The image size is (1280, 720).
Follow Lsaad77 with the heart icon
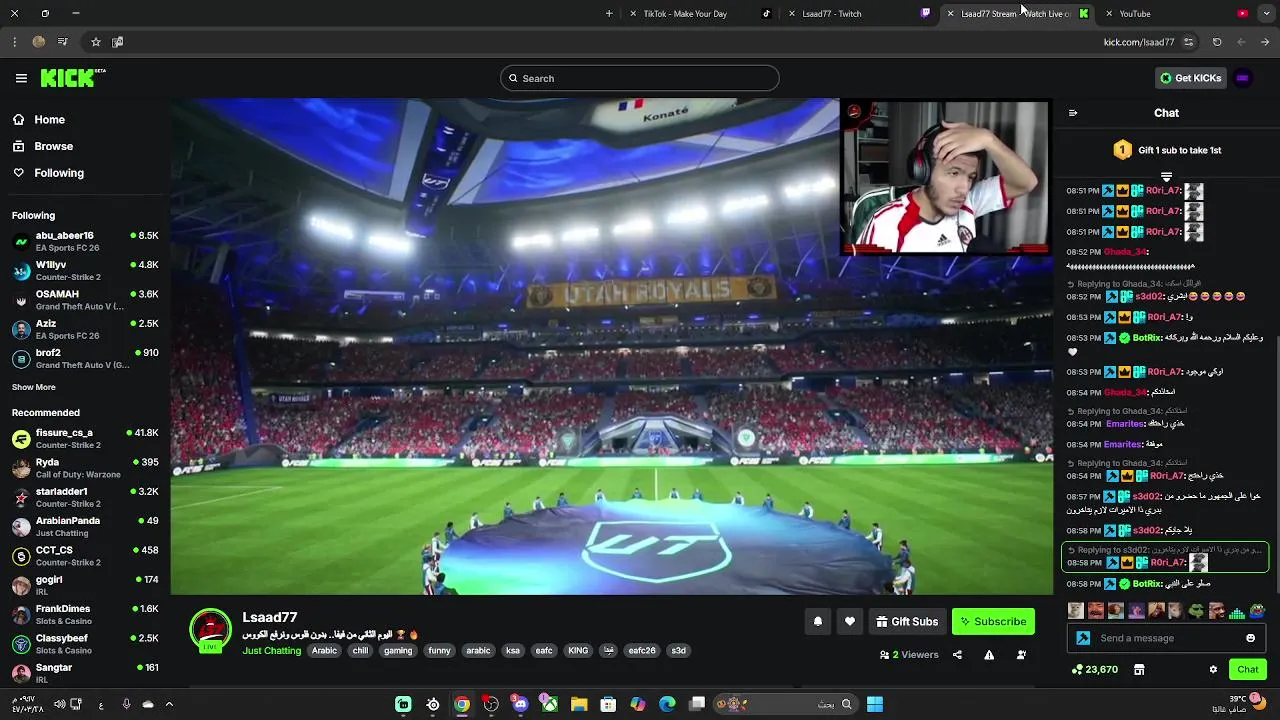pos(850,621)
